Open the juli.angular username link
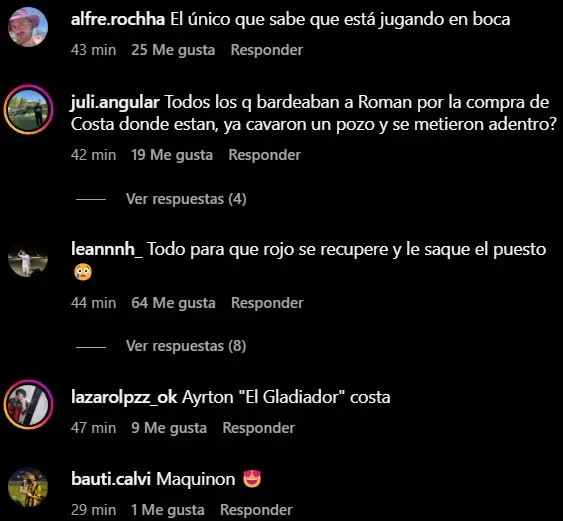This screenshot has height=521, width=563. 115,103
